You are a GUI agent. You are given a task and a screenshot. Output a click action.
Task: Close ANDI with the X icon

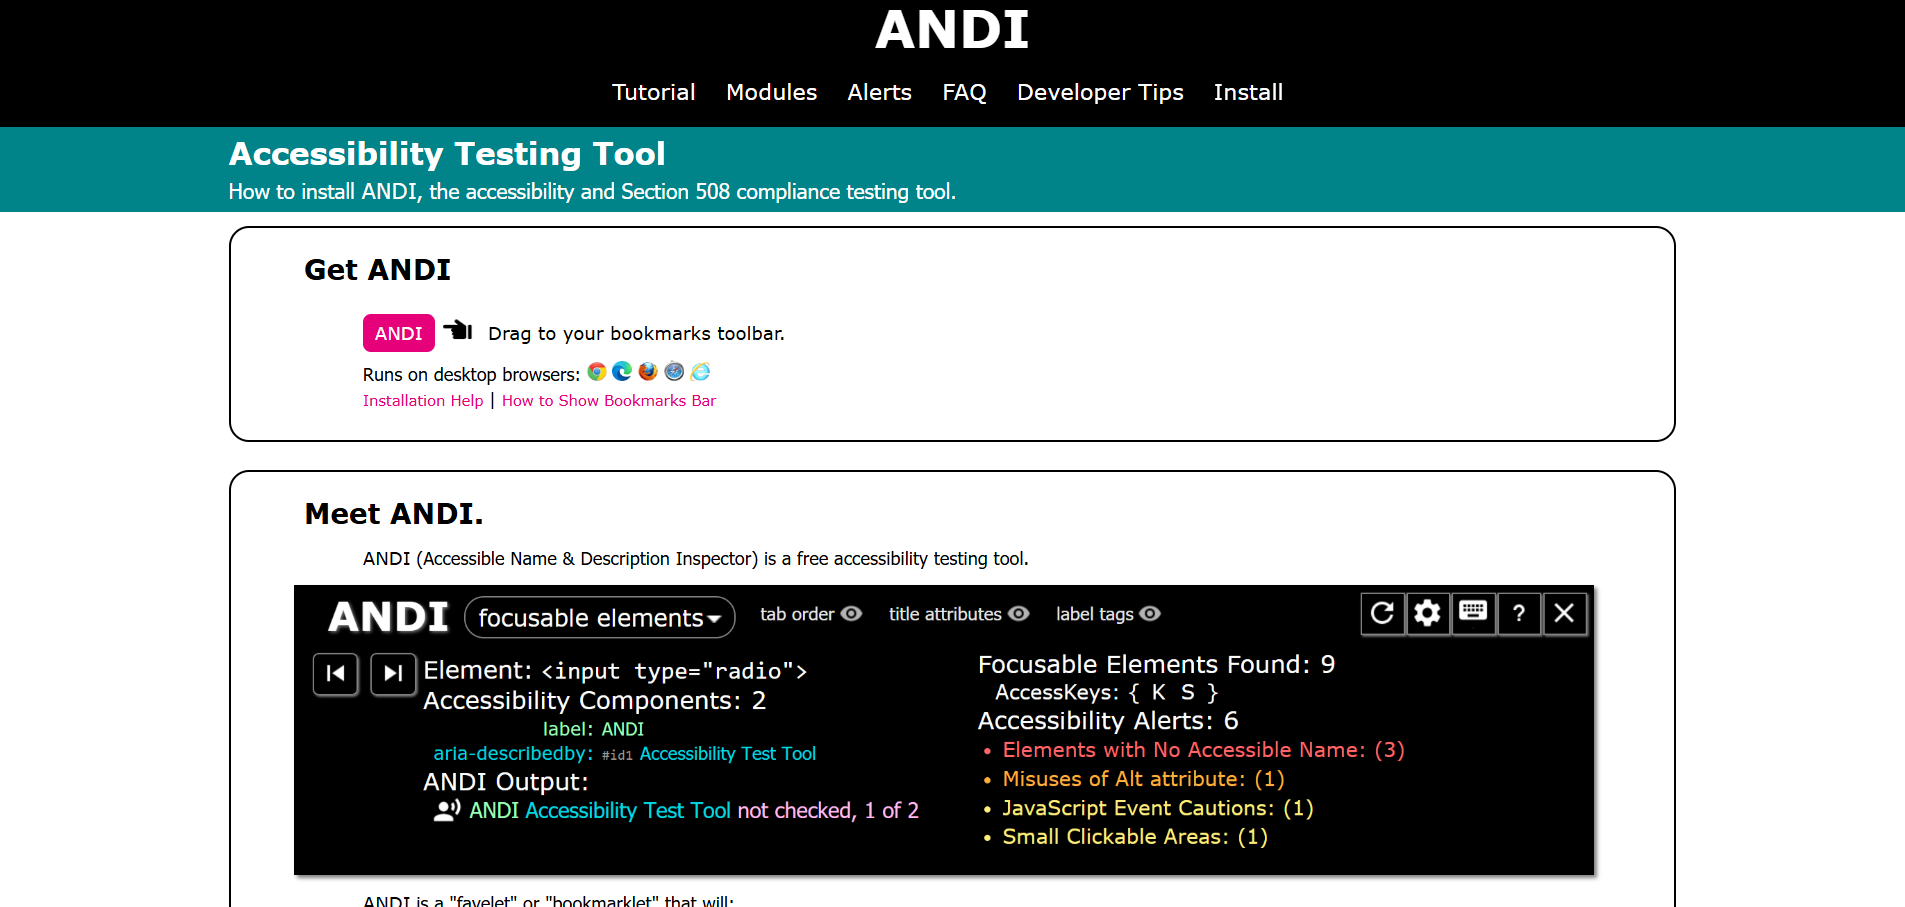[1564, 613]
